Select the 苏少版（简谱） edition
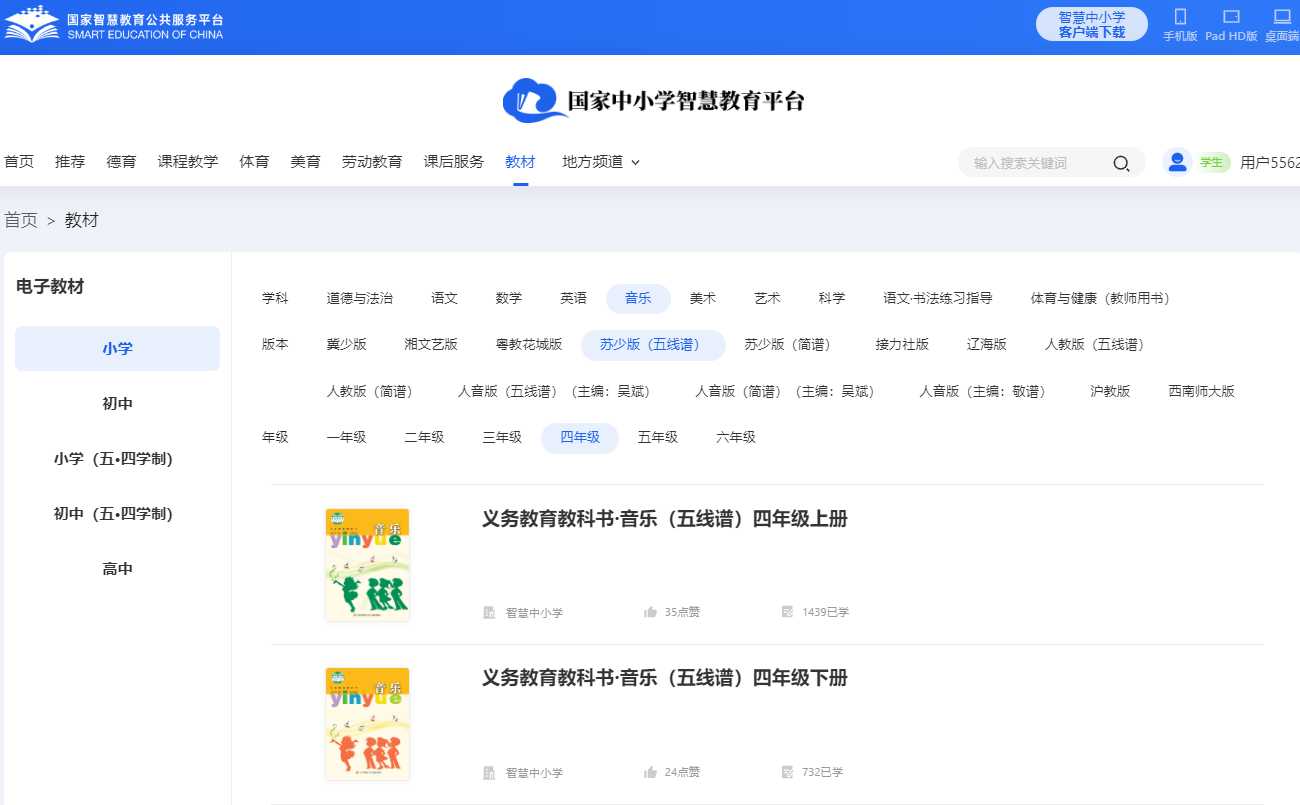The width and height of the screenshot is (1300, 805). [x=791, y=344]
